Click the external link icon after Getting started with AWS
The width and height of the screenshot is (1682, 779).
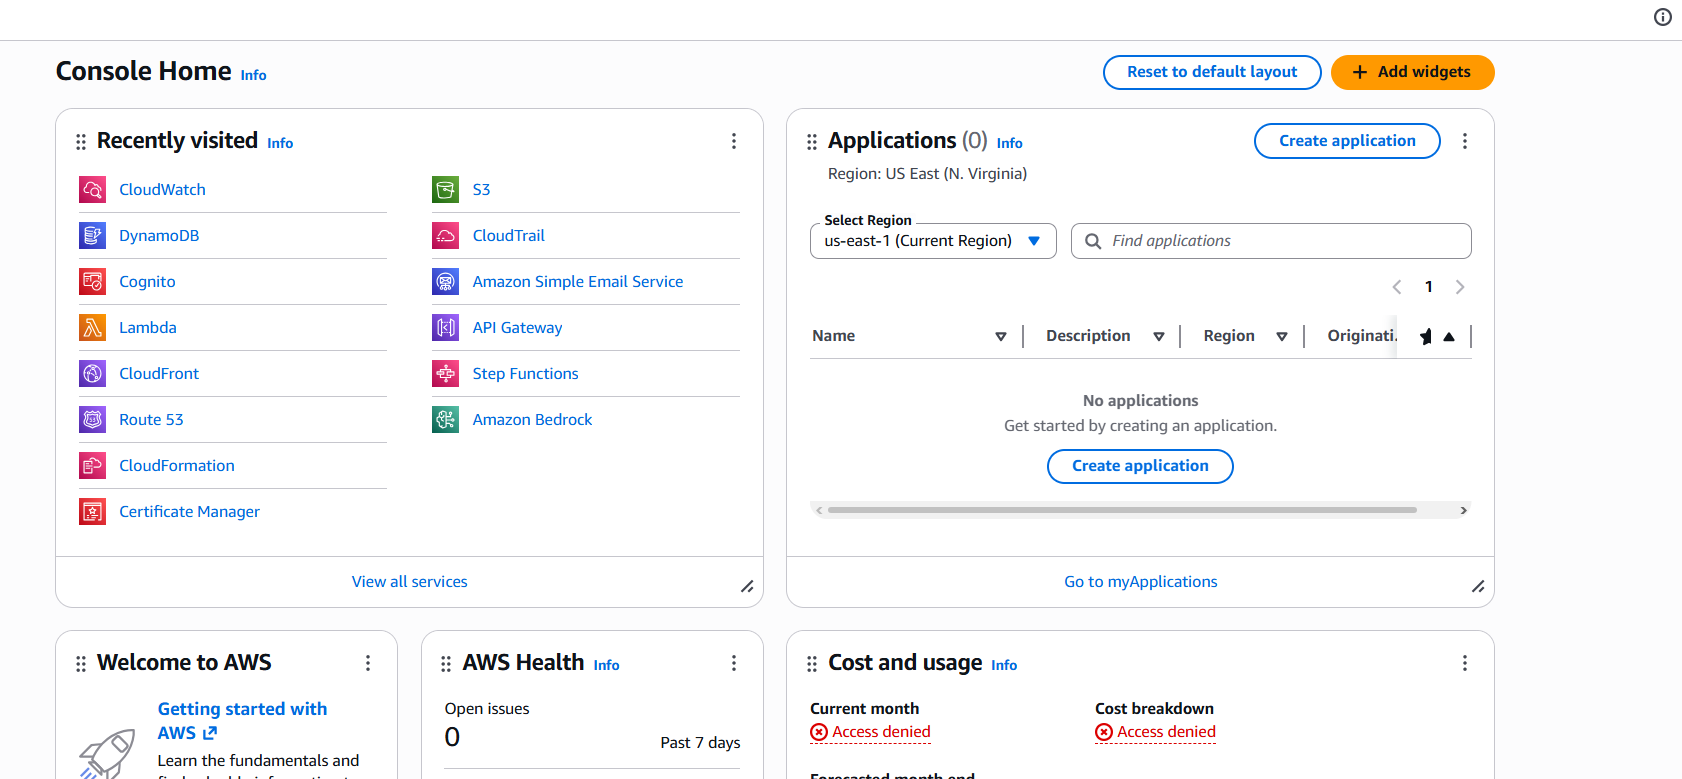coord(210,733)
